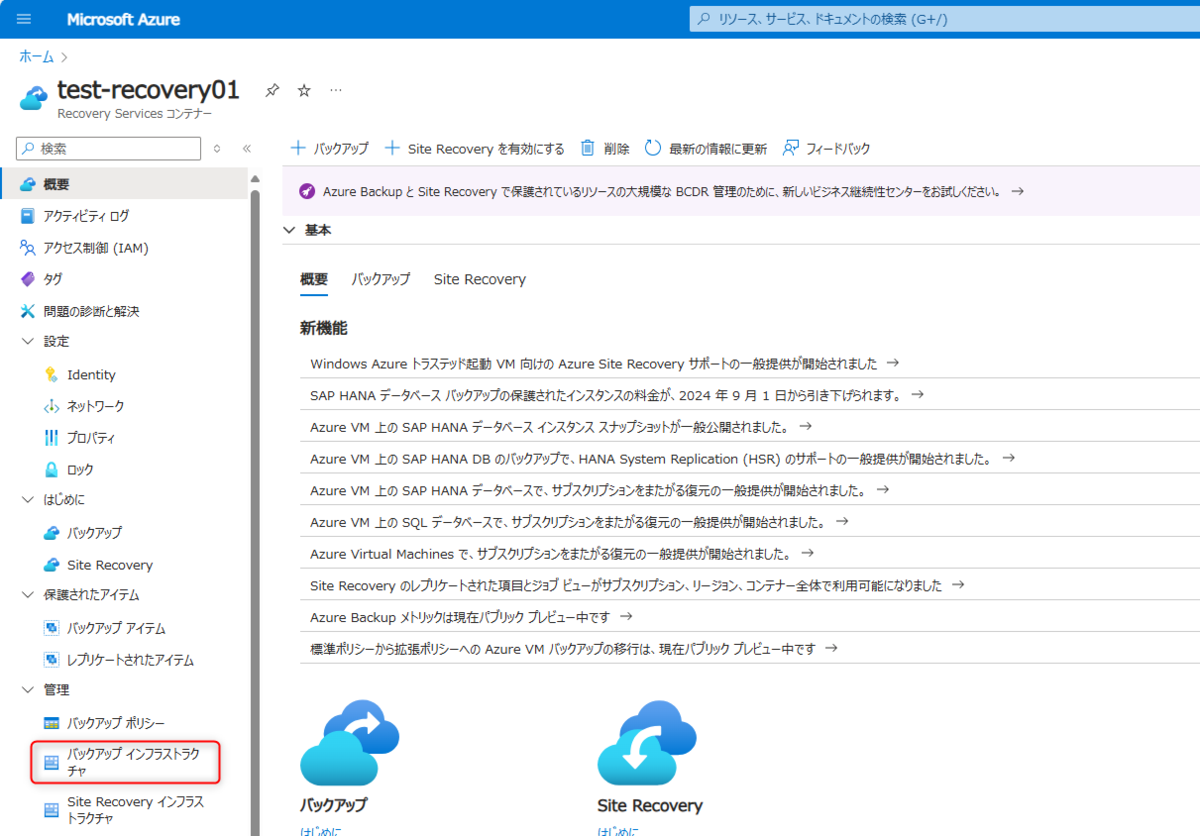The width and height of the screenshot is (1200, 836).
Task: Click the タグ purple tag icon
Action: point(28,279)
